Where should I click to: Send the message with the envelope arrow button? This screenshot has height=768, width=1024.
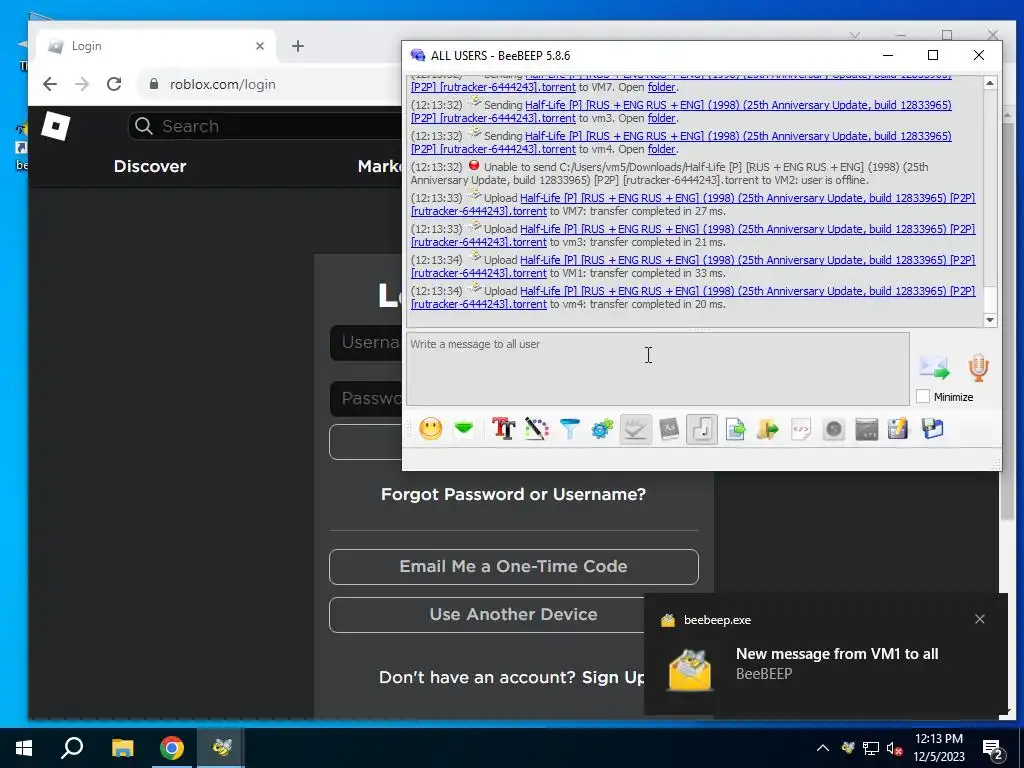pyautogui.click(x=935, y=367)
